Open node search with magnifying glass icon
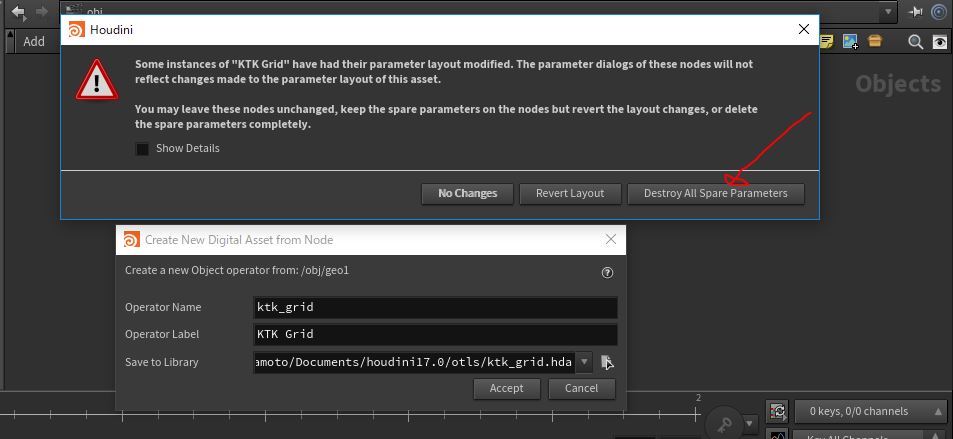 [915, 41]
